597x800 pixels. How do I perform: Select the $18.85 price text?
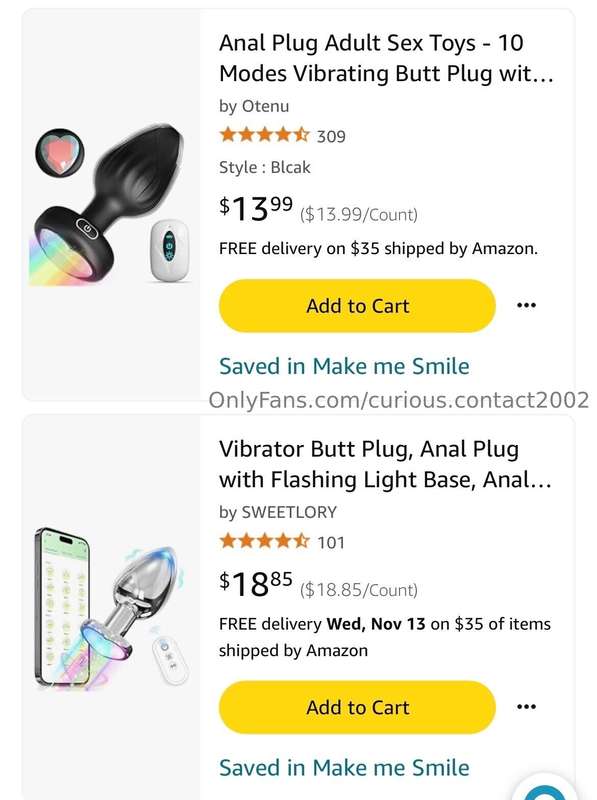tap(256, 584)
